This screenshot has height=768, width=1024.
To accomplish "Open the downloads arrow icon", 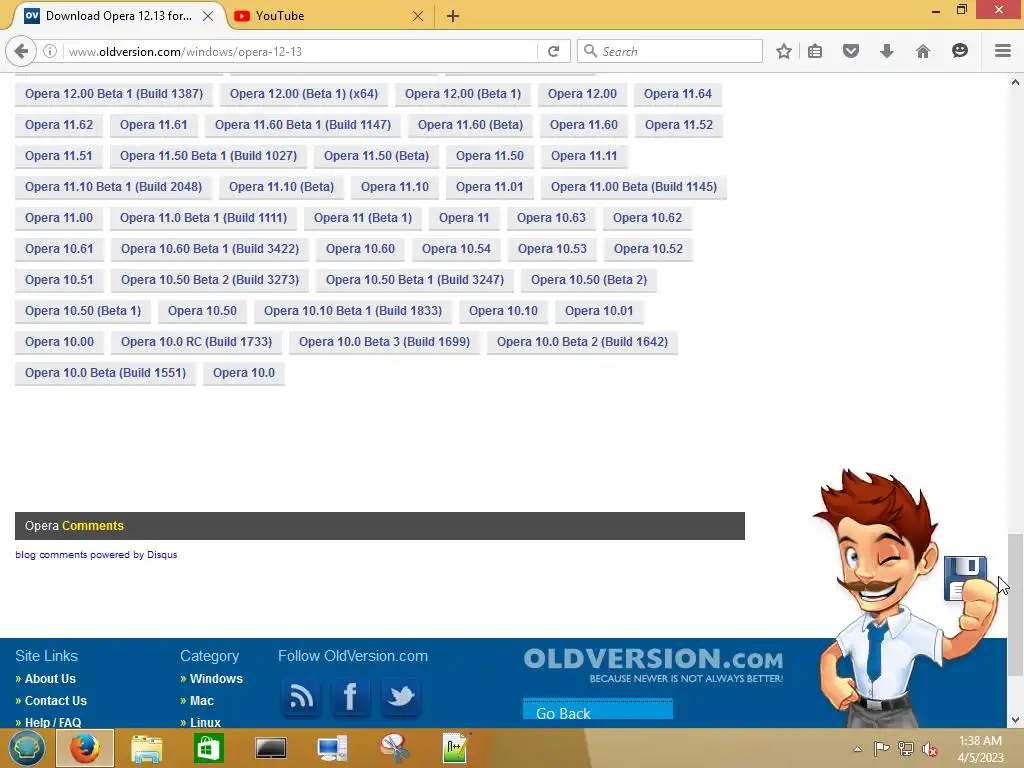I will tap(886, 51).
